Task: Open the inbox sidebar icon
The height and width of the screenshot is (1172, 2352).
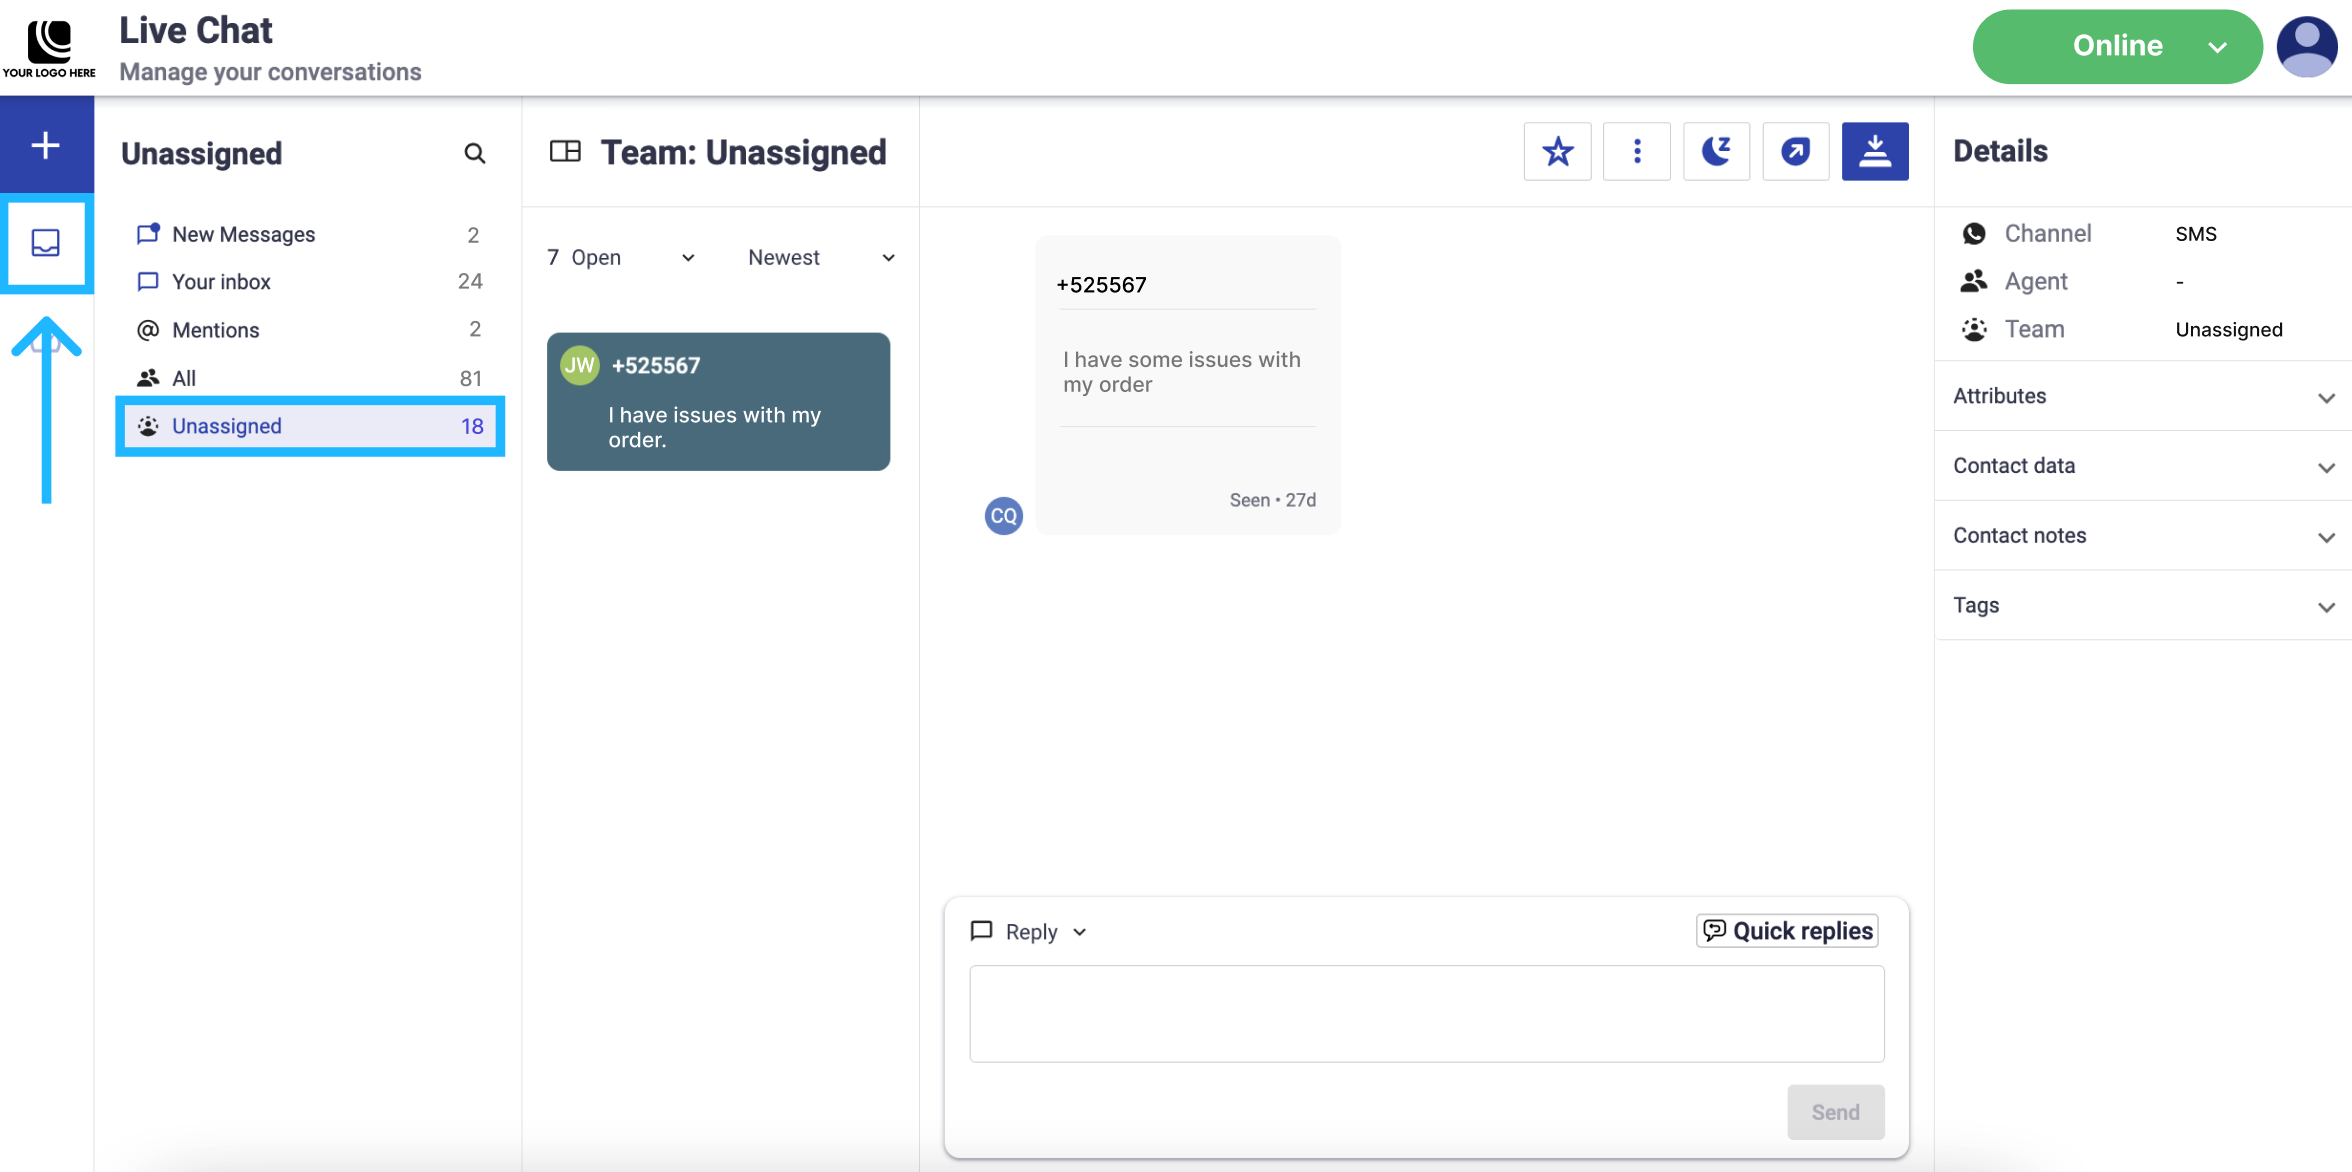Action: [x=46, y=243]
